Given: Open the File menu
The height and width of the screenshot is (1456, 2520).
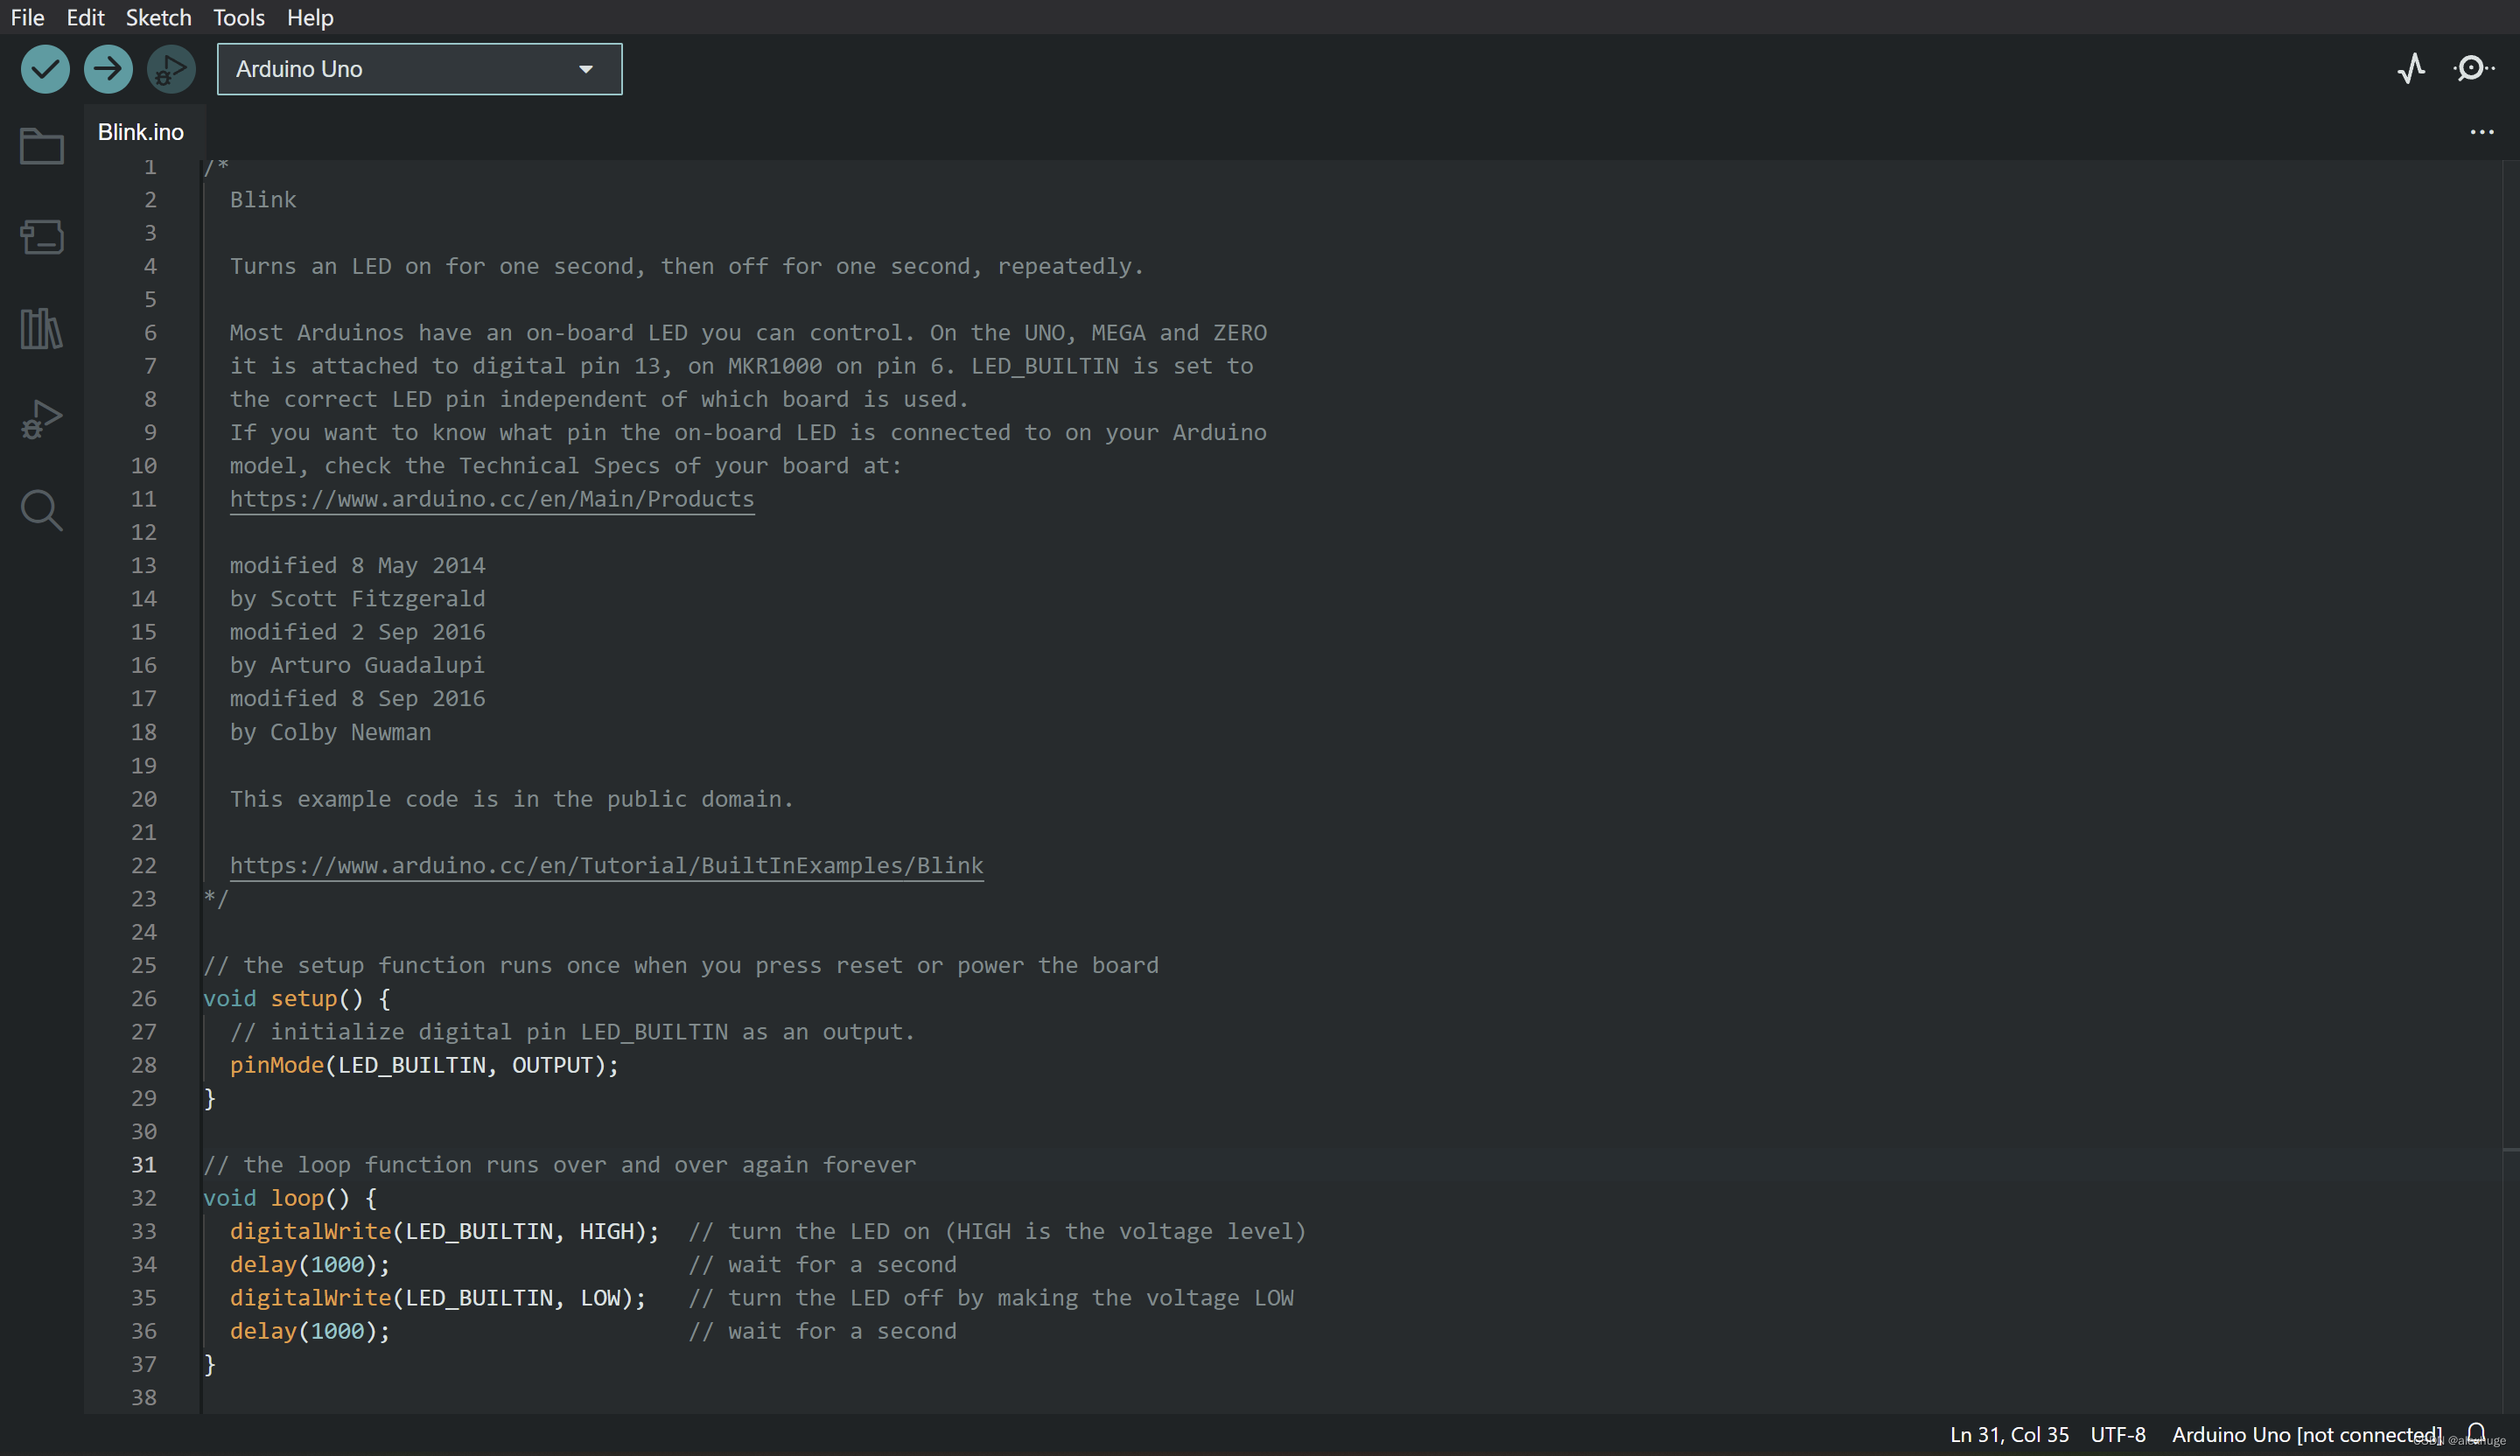Looking at the screenshot, I should 27,17.
